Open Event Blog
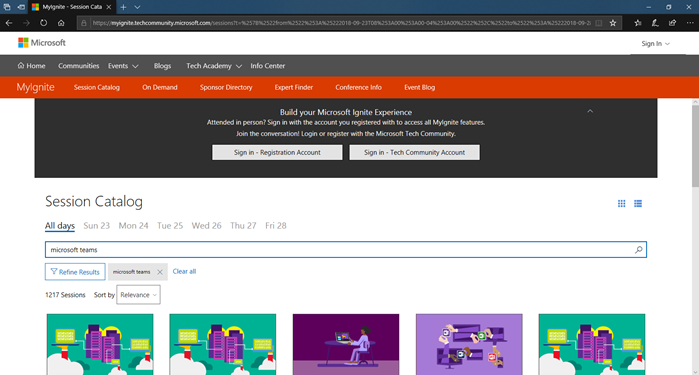 pos(419,87)
